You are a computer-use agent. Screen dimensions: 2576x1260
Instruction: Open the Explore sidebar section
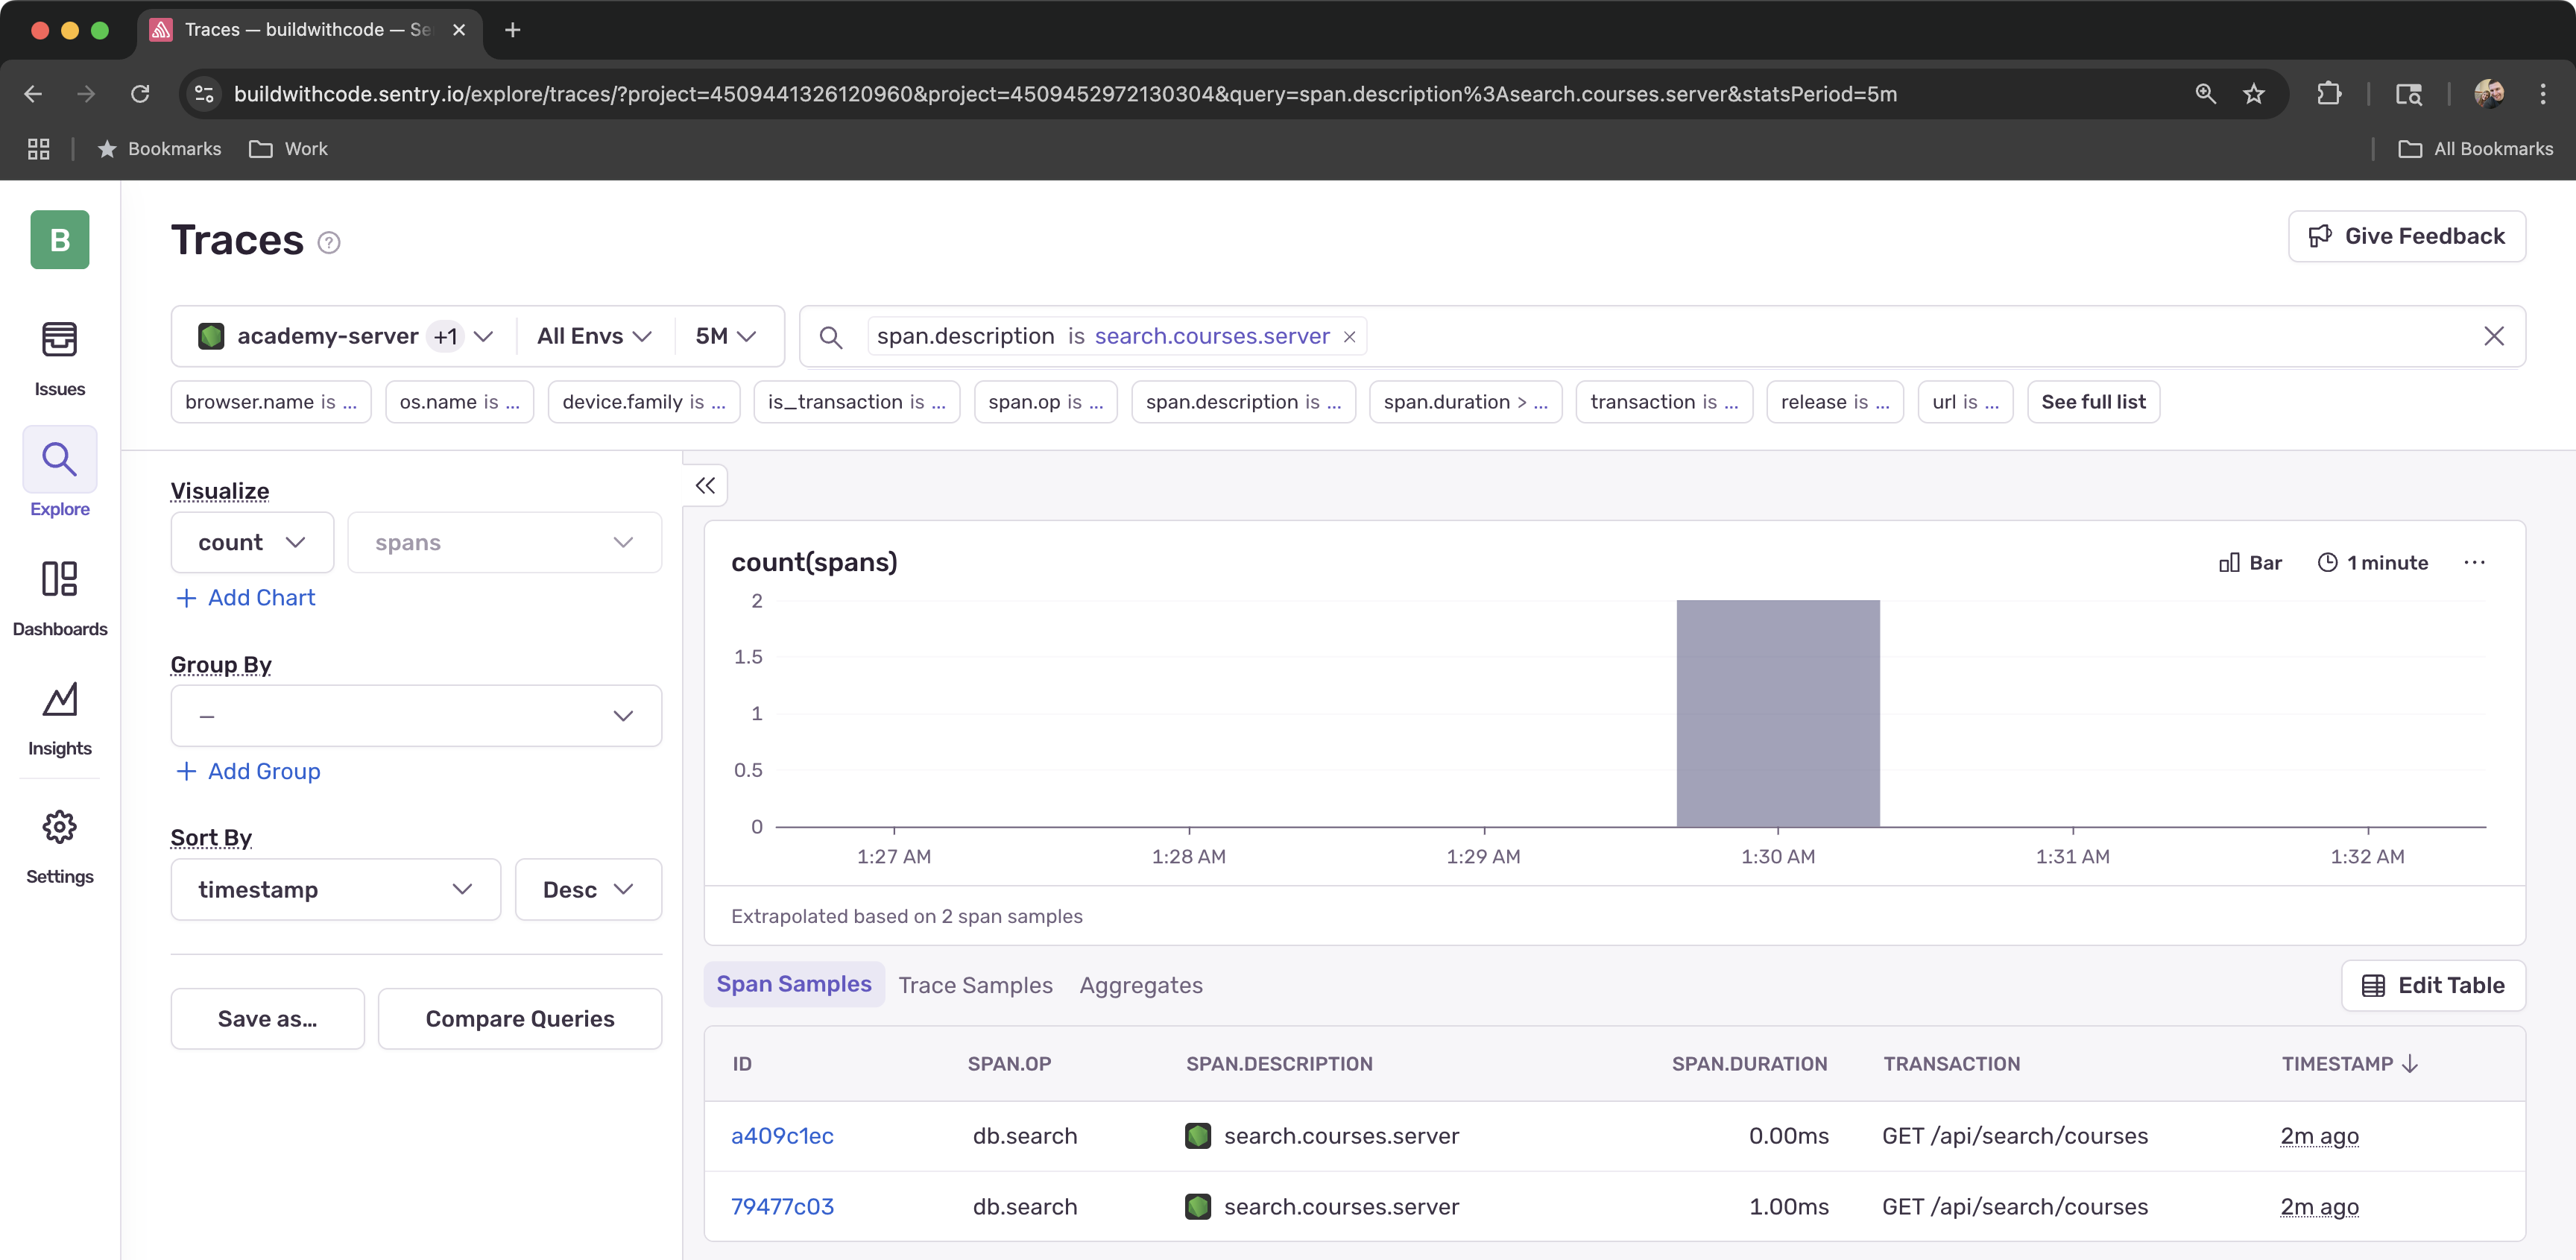pyautogui.click(x=59, y=473)
